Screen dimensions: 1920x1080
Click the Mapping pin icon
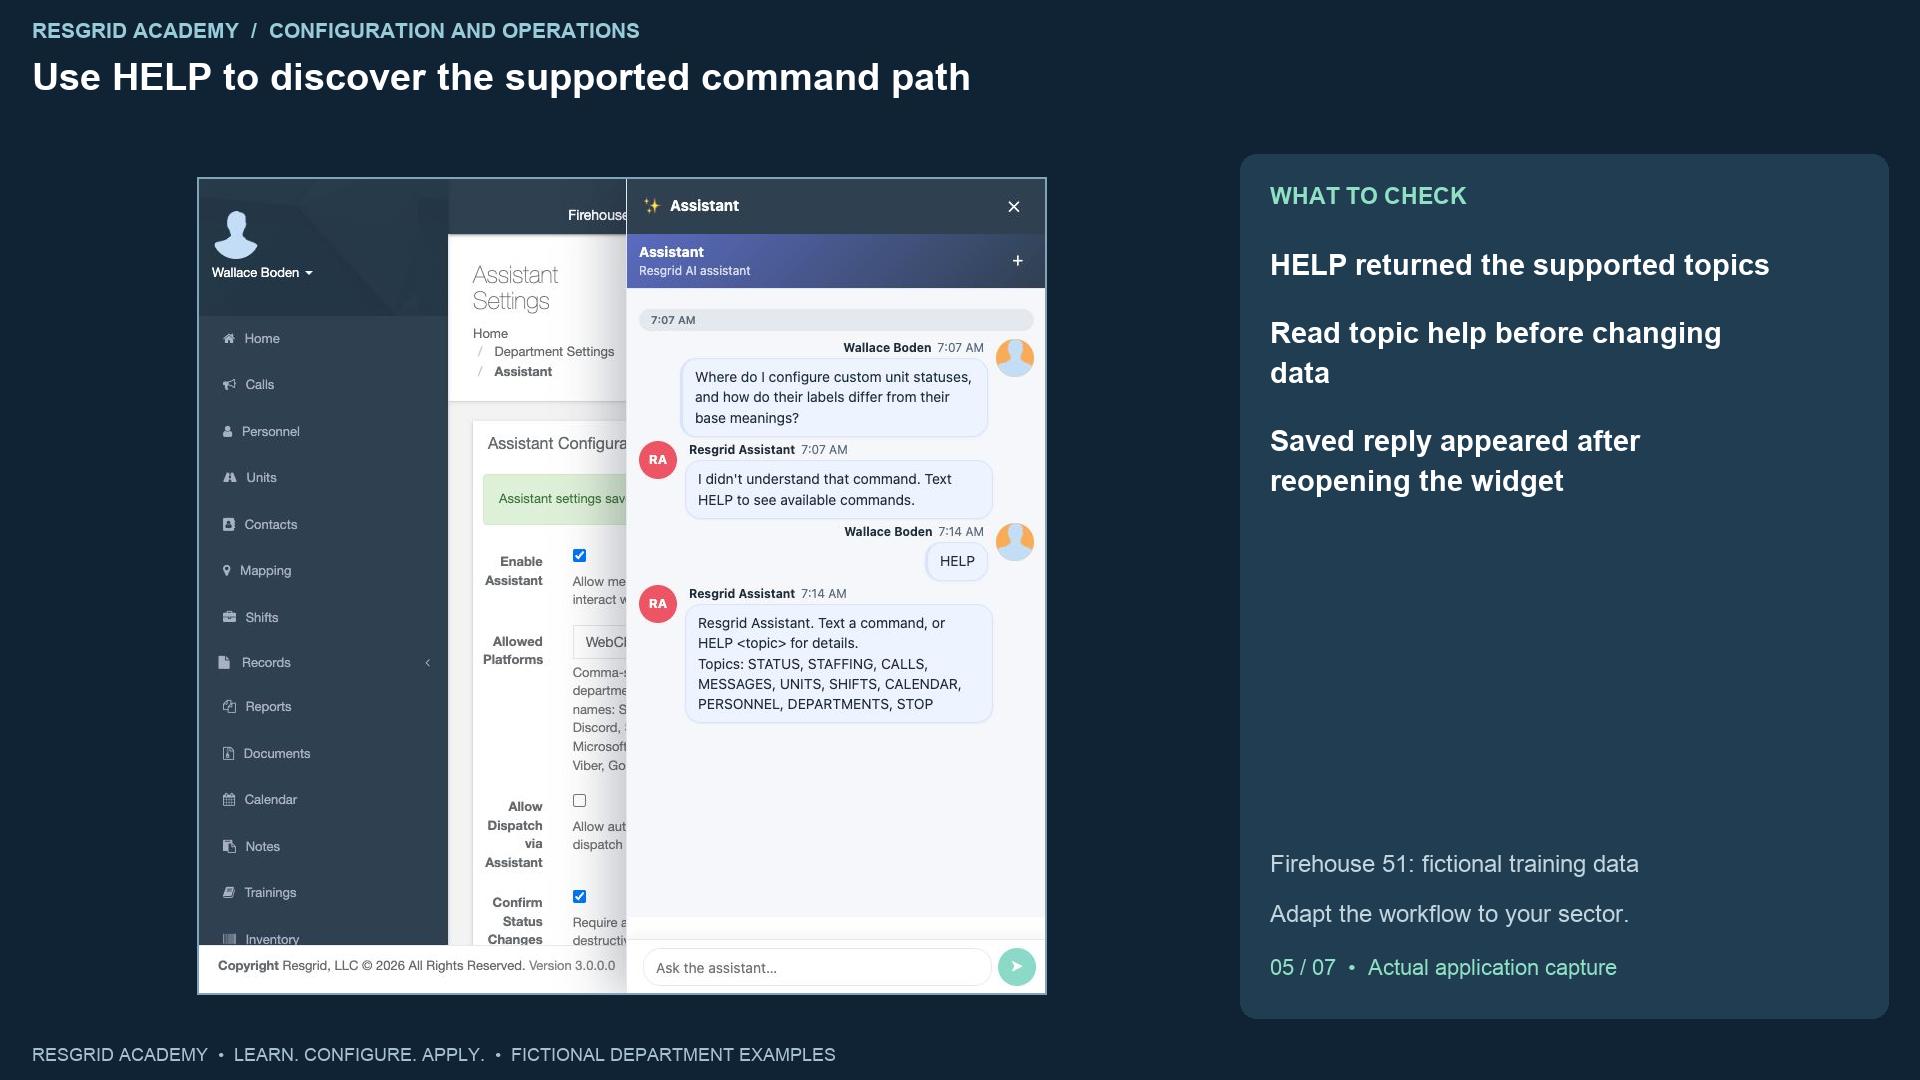[227, 571]
